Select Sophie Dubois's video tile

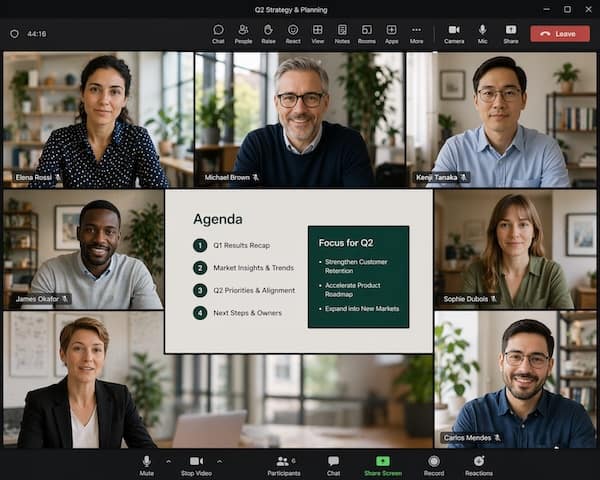coord(515,250)
